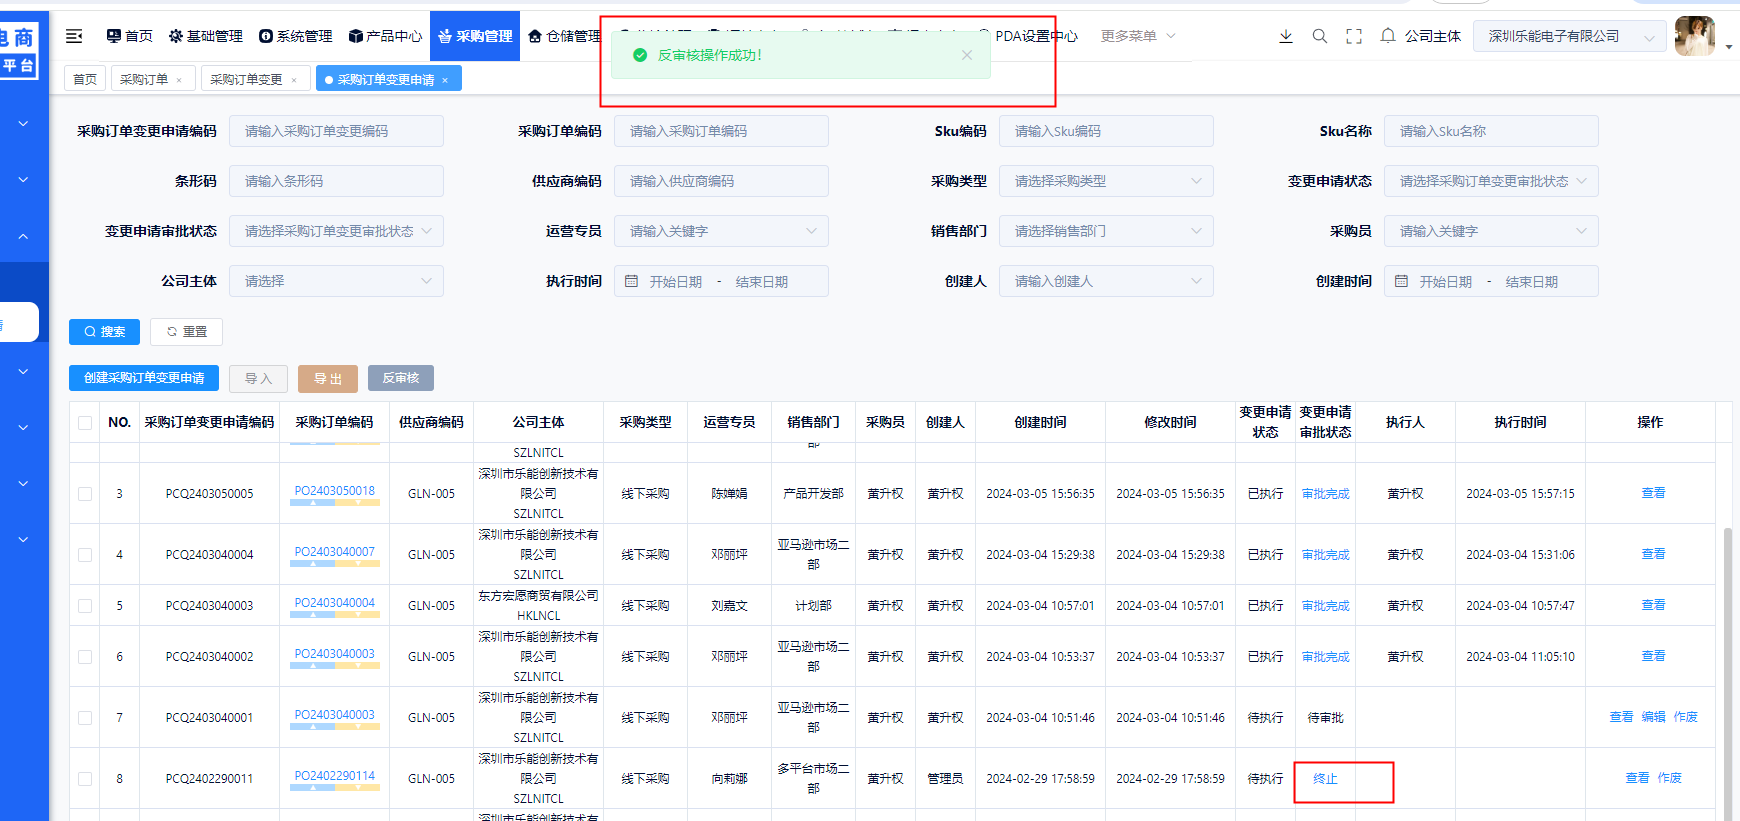Click the user avatar picture
The image size is (1740, 821).
pyautogui.click(x=1695, y=36)
